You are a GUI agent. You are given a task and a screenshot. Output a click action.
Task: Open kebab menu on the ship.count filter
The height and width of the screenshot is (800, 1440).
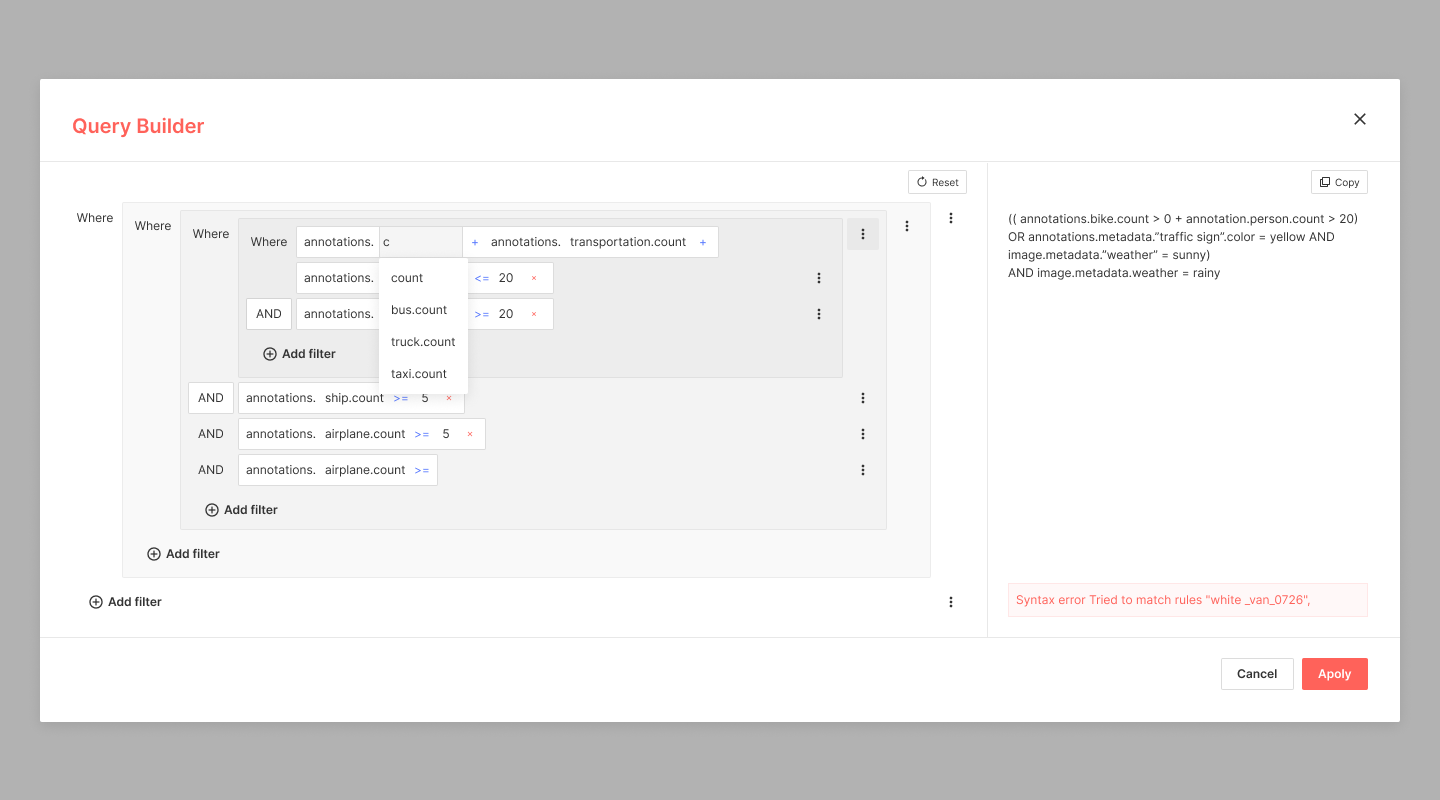pos(863,397)
